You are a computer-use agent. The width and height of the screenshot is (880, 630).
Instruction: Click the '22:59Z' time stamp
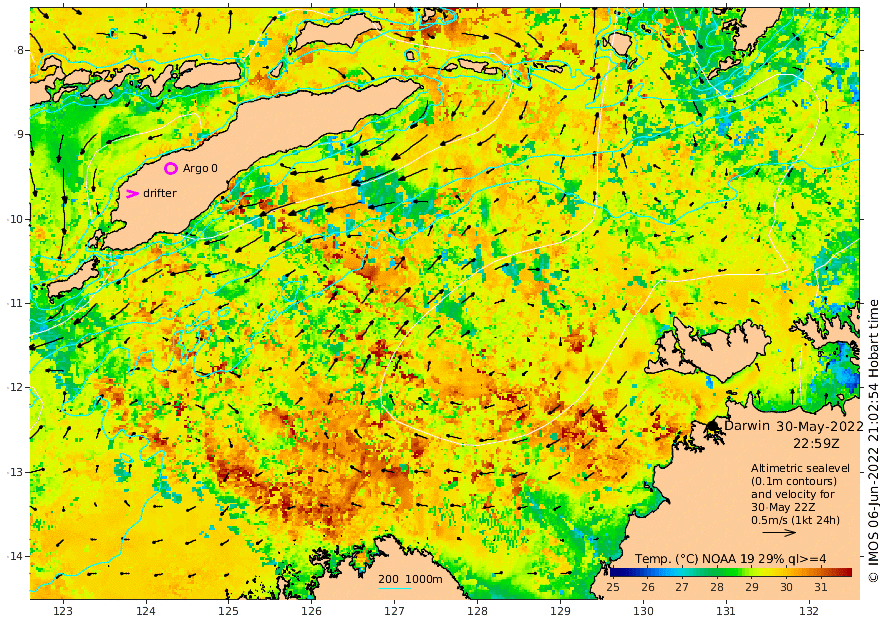pyautogui.click(x=816, y=443)
